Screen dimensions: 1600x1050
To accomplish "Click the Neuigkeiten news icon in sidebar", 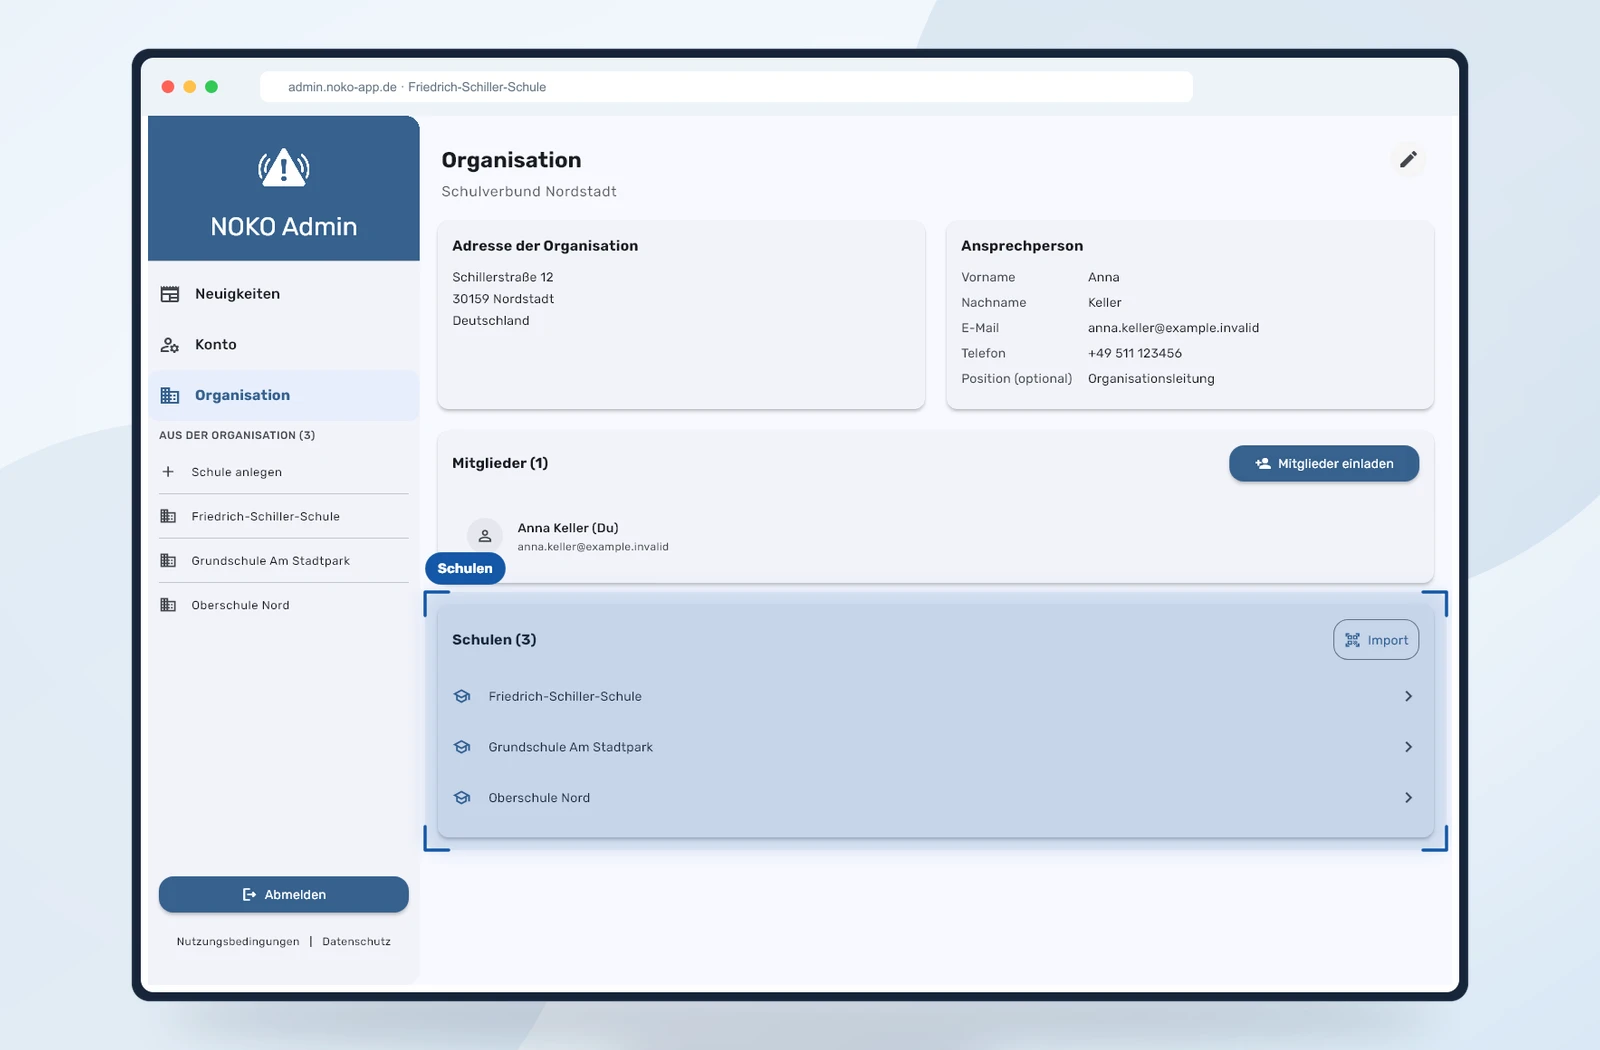I will click(x=170, y=294).
